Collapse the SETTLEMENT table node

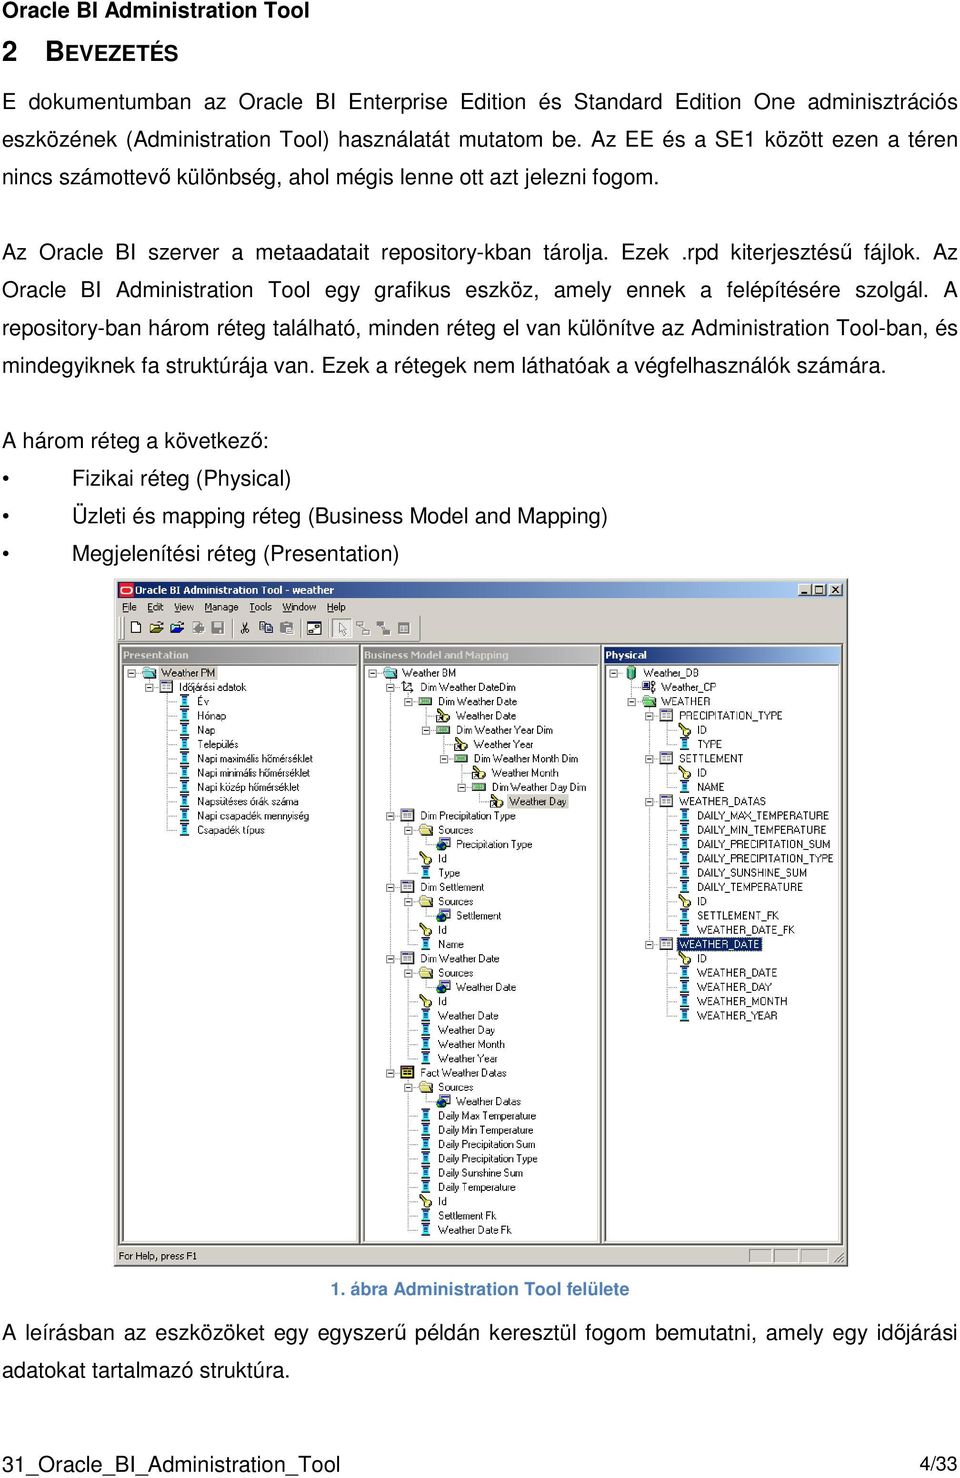650,758
